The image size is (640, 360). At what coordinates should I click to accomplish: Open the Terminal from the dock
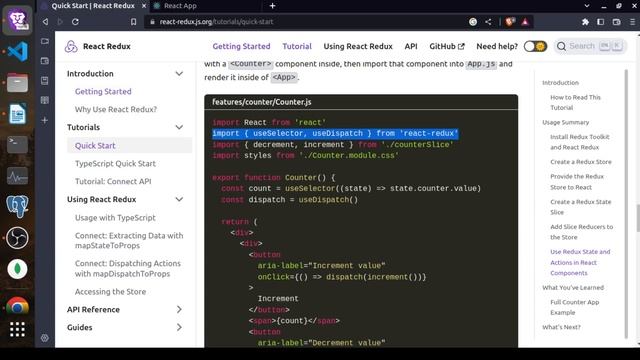point(17,144)
